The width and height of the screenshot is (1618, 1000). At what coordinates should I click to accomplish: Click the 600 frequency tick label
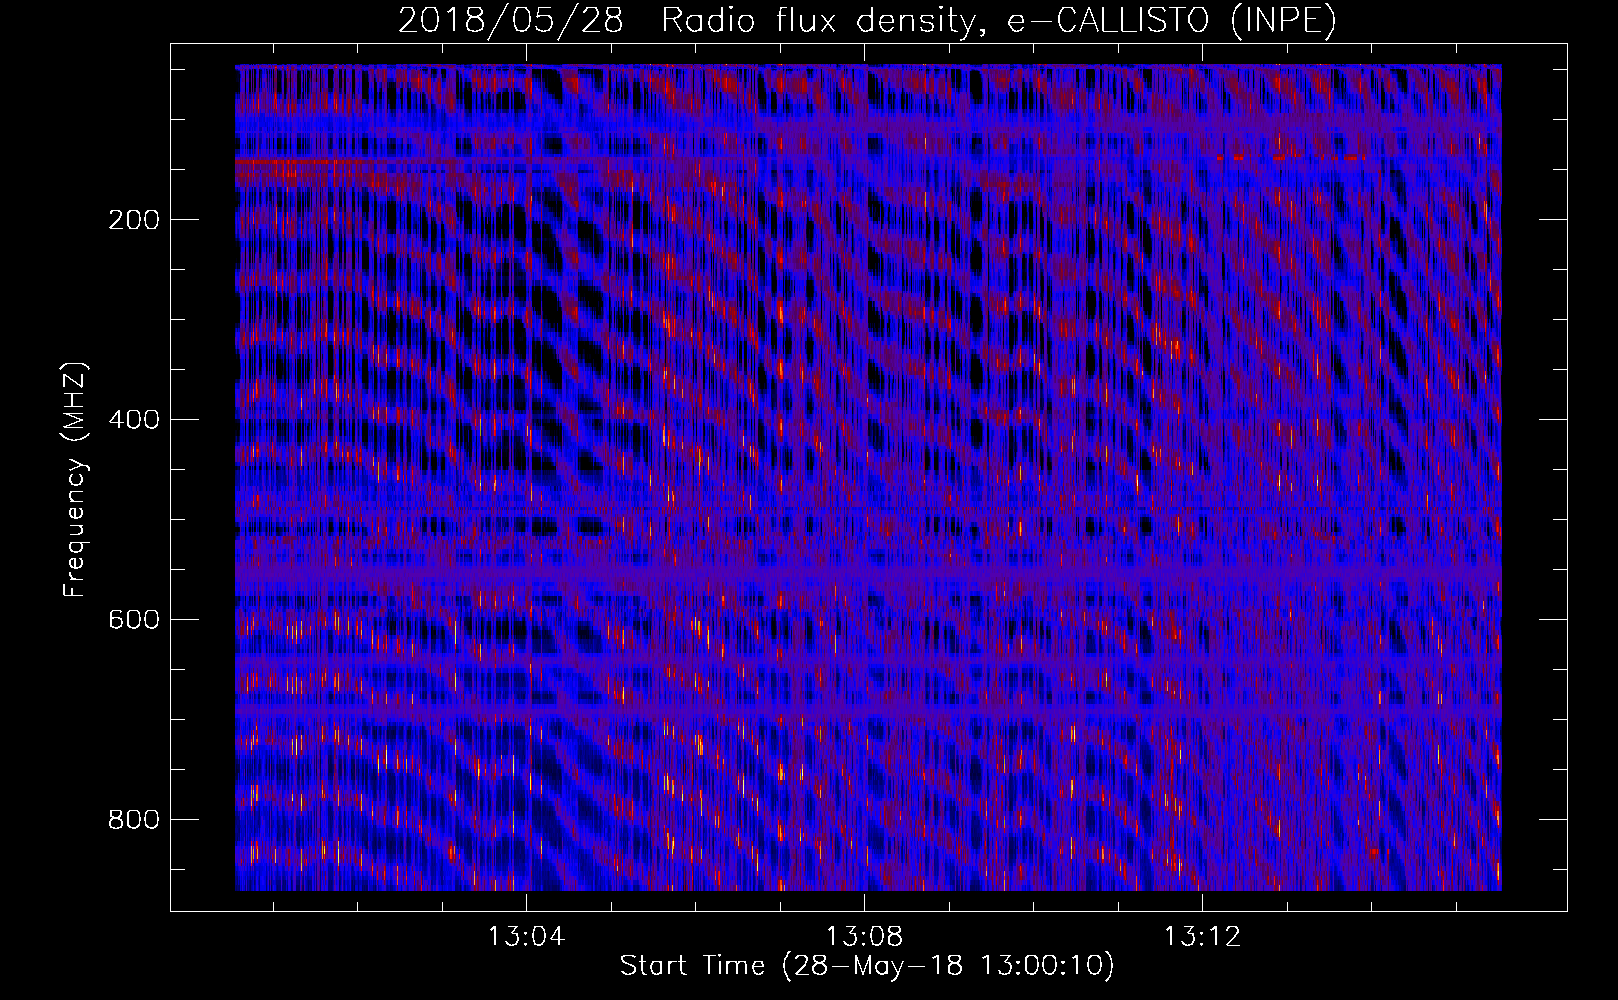(x=133, y=620)
